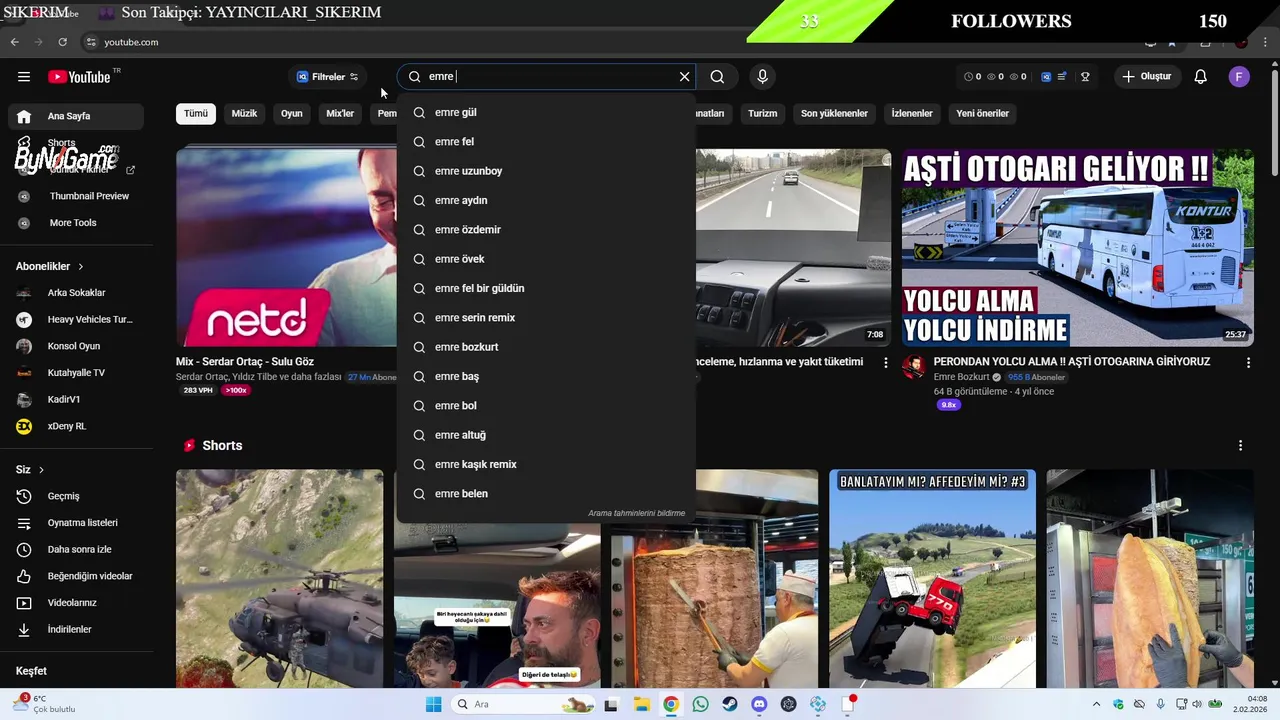
Task: Click the Oluştur create button
Action: coord(1147,77)
